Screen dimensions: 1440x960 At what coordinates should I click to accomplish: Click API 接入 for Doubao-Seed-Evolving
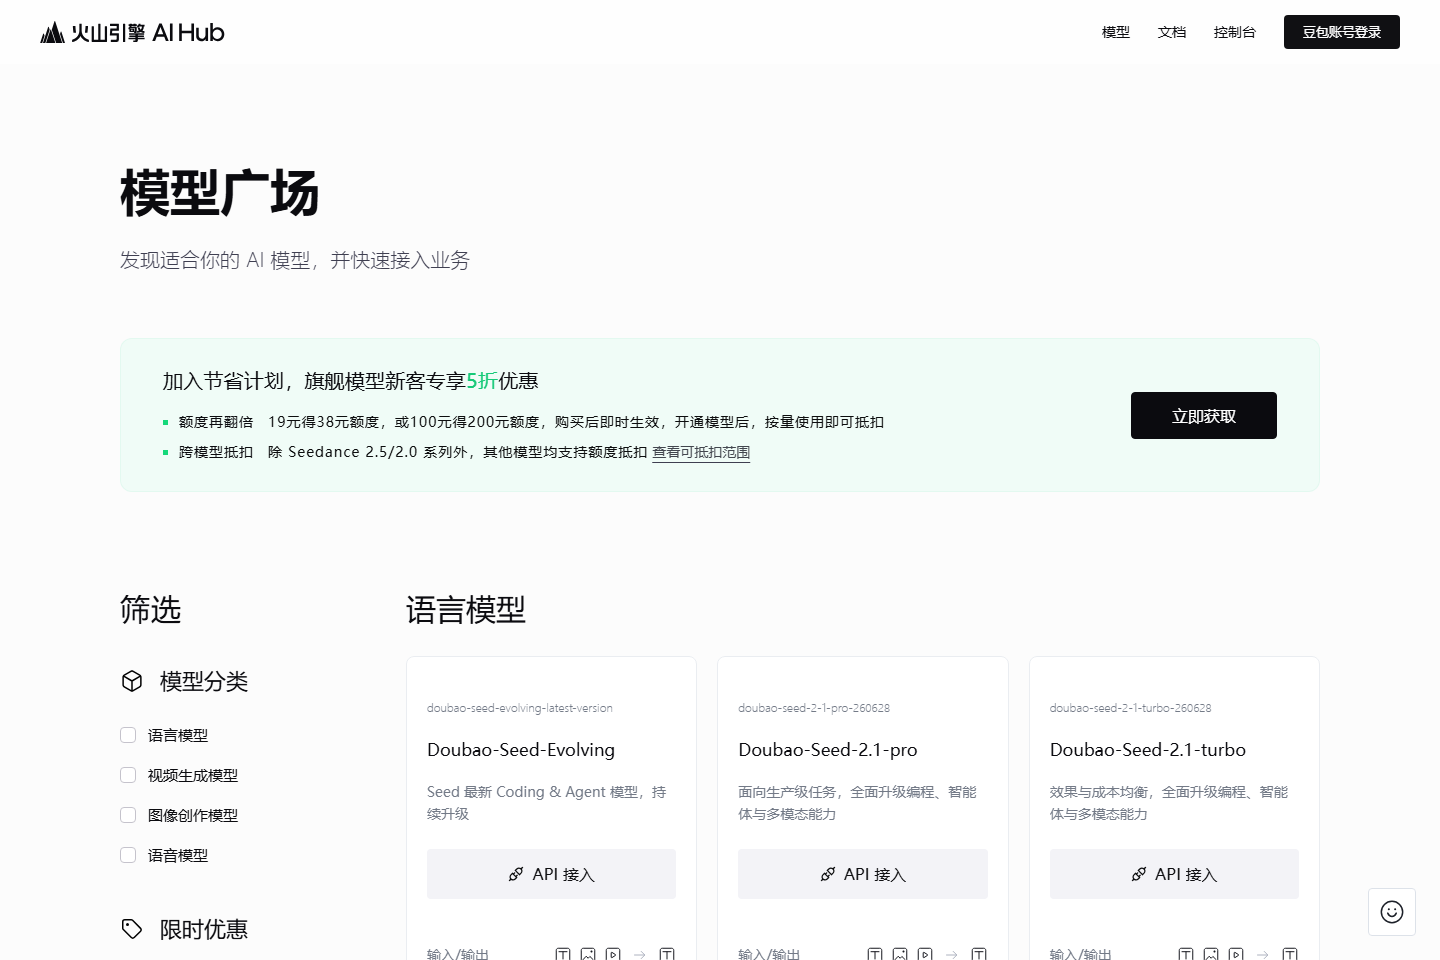(551, 874)
